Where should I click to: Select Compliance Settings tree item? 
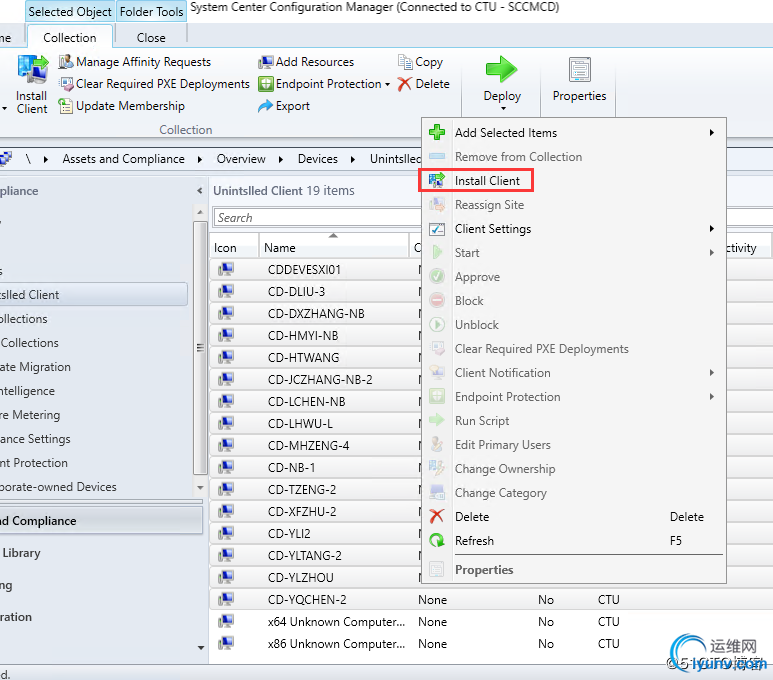(35, 439)
